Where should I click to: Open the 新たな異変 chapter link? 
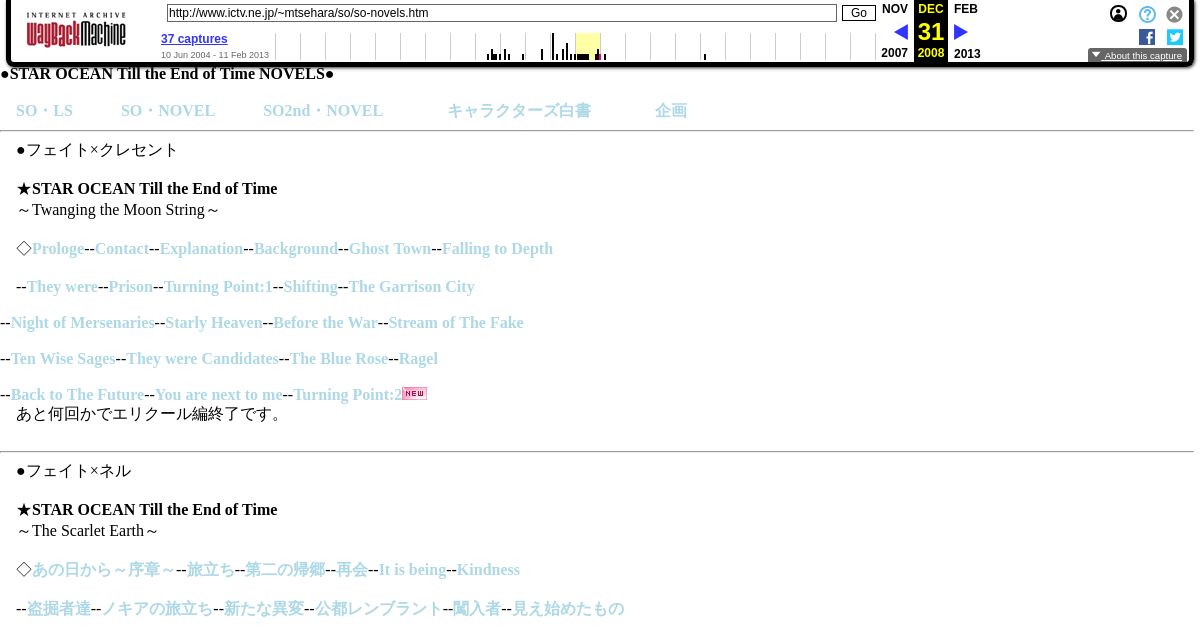pos(264,609)
